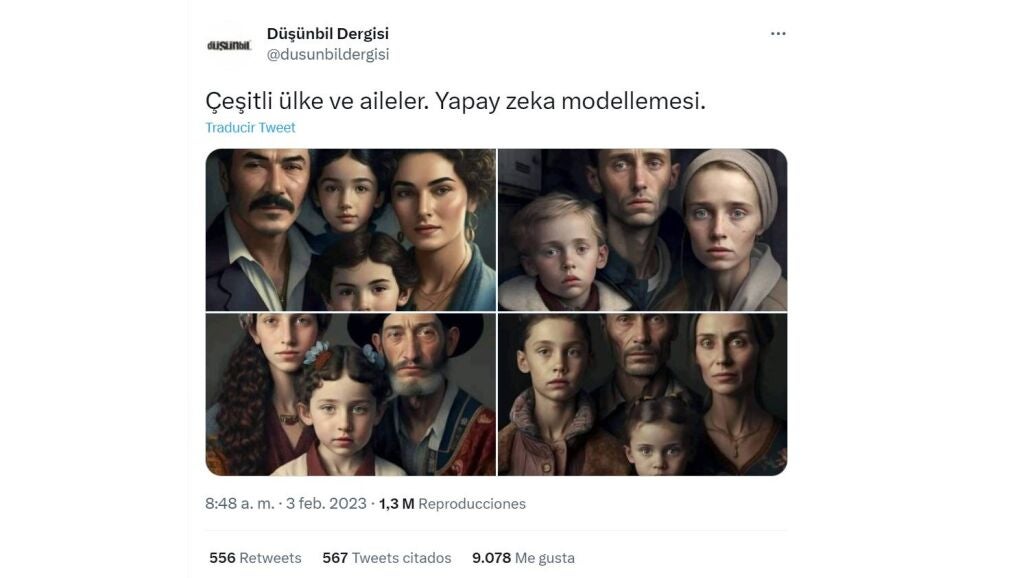Screen dimensions: 1028x578
Task: Click the small girl in bottom-right photo
Action: click(x=658, y=436)
